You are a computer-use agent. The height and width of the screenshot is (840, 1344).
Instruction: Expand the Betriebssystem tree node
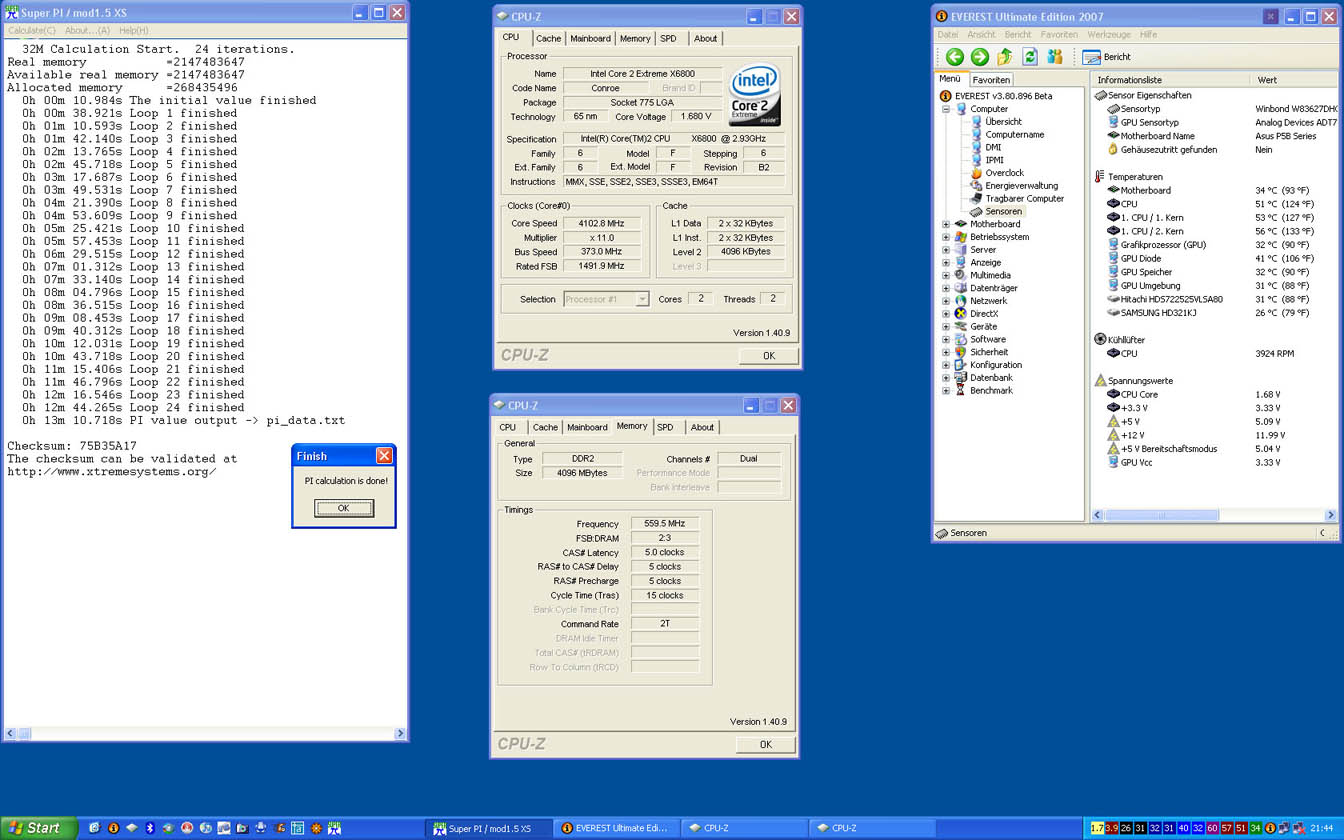(x=945, y=237)
